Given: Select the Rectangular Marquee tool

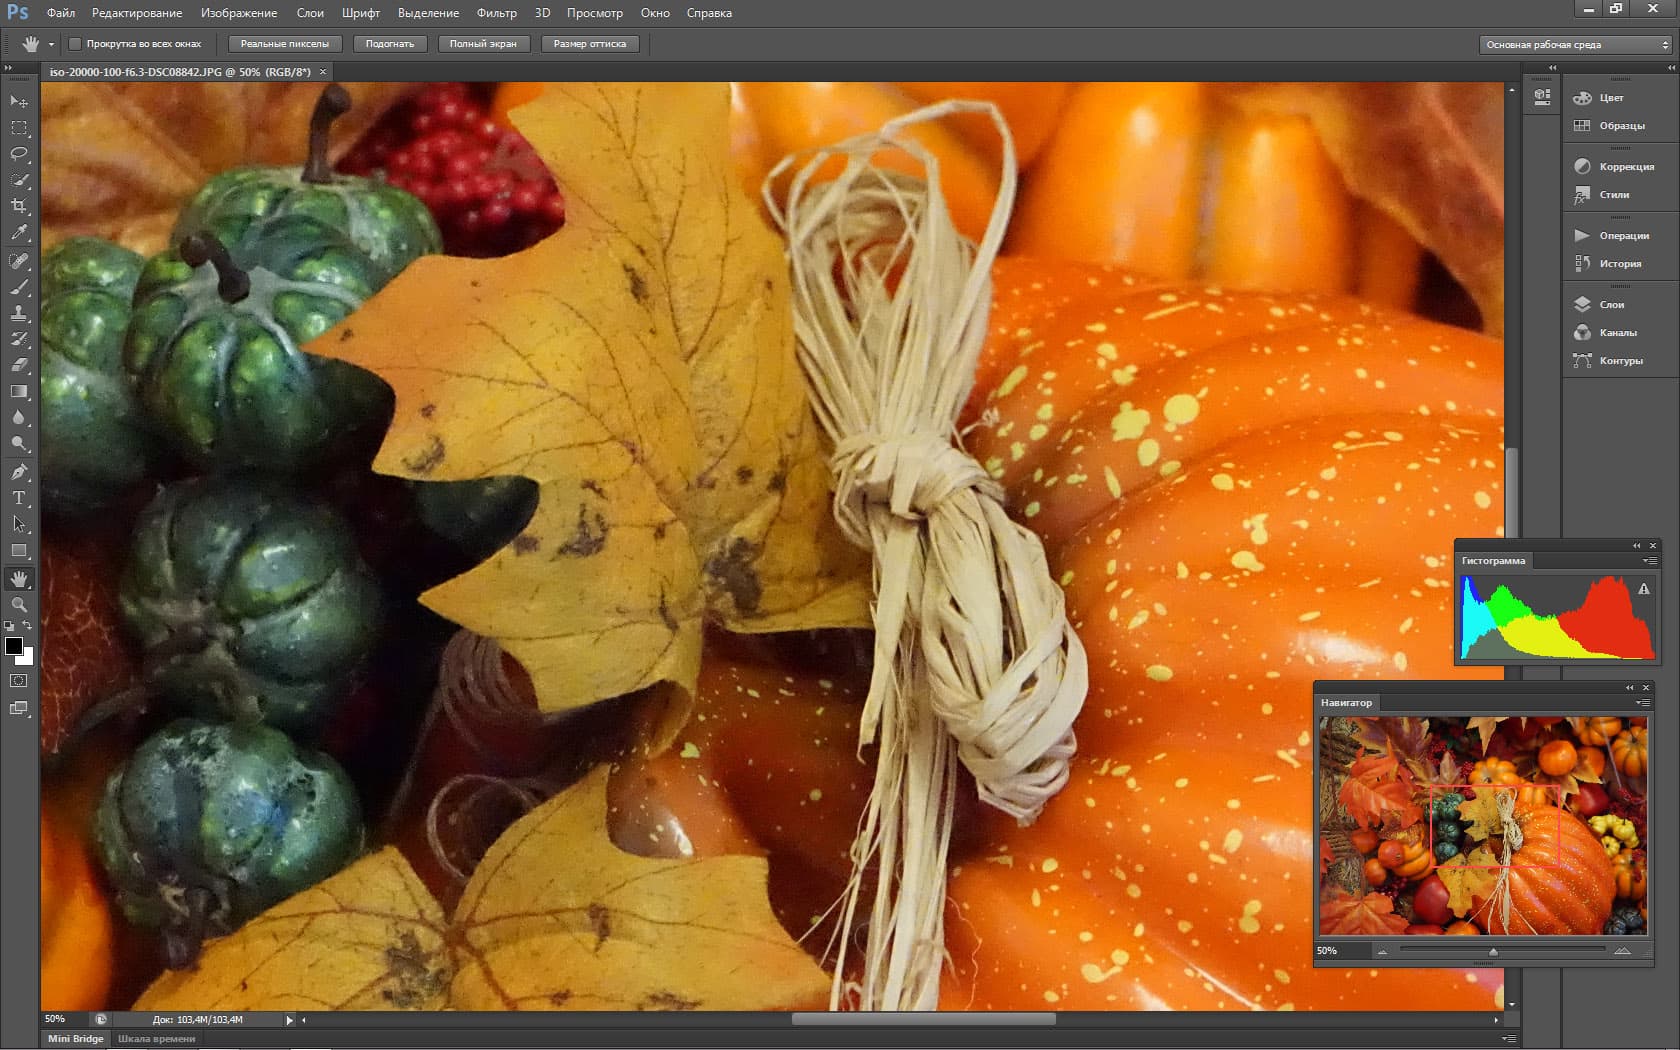Looking at the screenshot, I should point(19,128).
